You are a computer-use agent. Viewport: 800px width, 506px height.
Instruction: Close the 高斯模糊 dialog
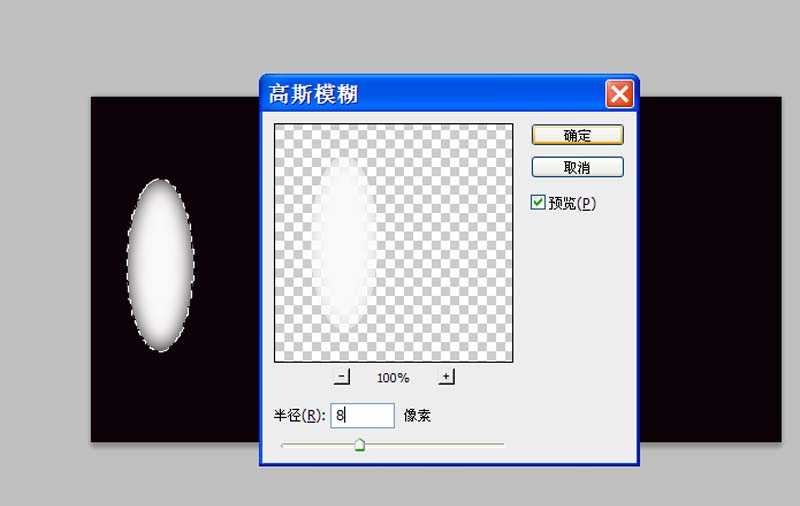(619, 94)
